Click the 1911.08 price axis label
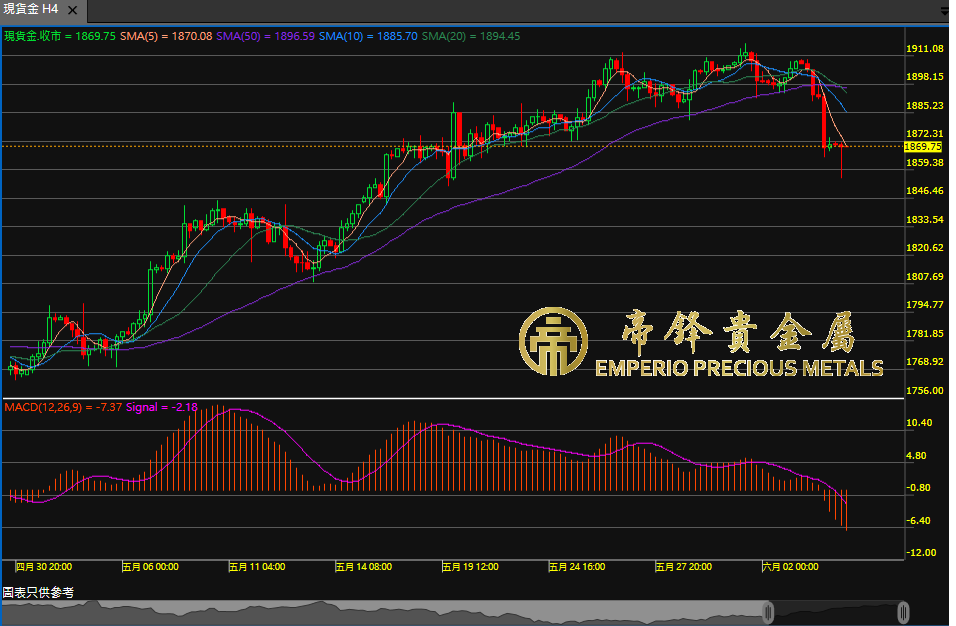The height and width of the screenshot is (626, 956). (x=925, y=48)
